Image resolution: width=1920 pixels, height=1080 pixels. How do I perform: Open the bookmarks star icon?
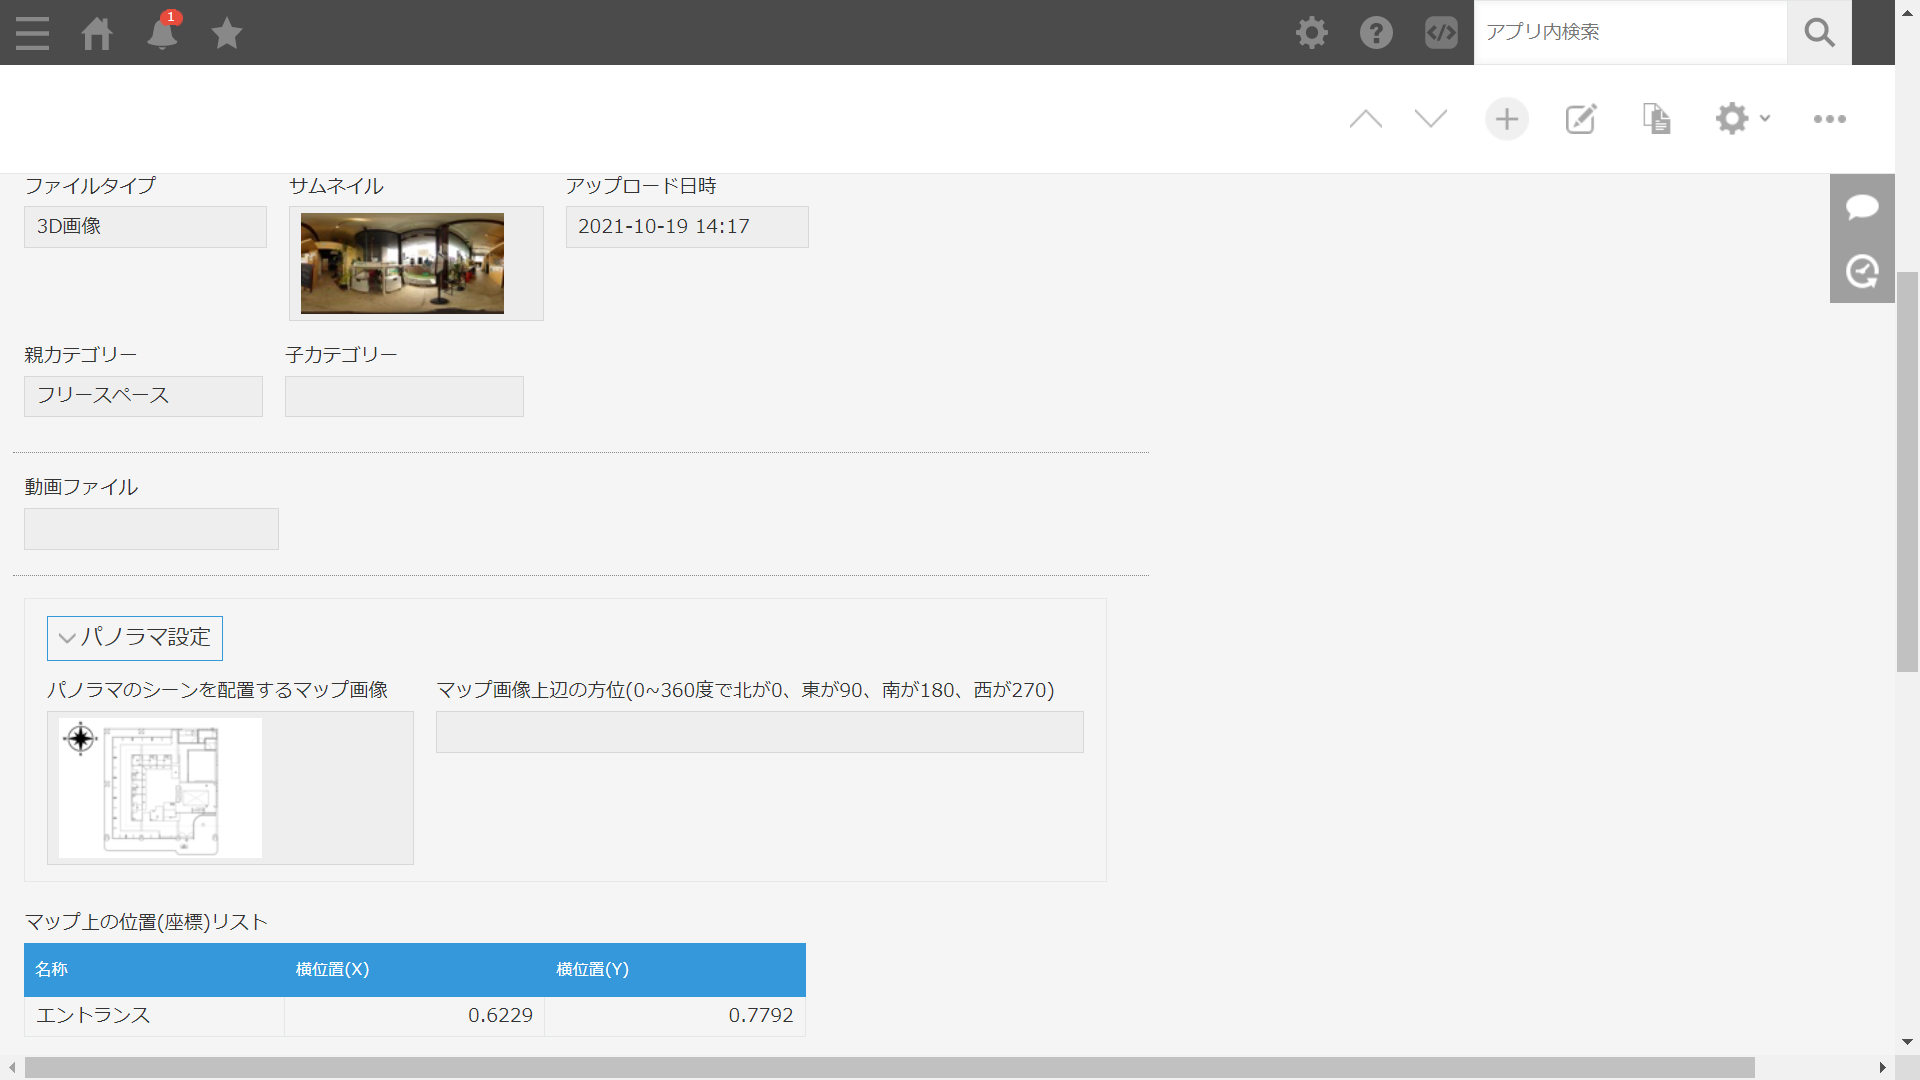coord(227,33)
